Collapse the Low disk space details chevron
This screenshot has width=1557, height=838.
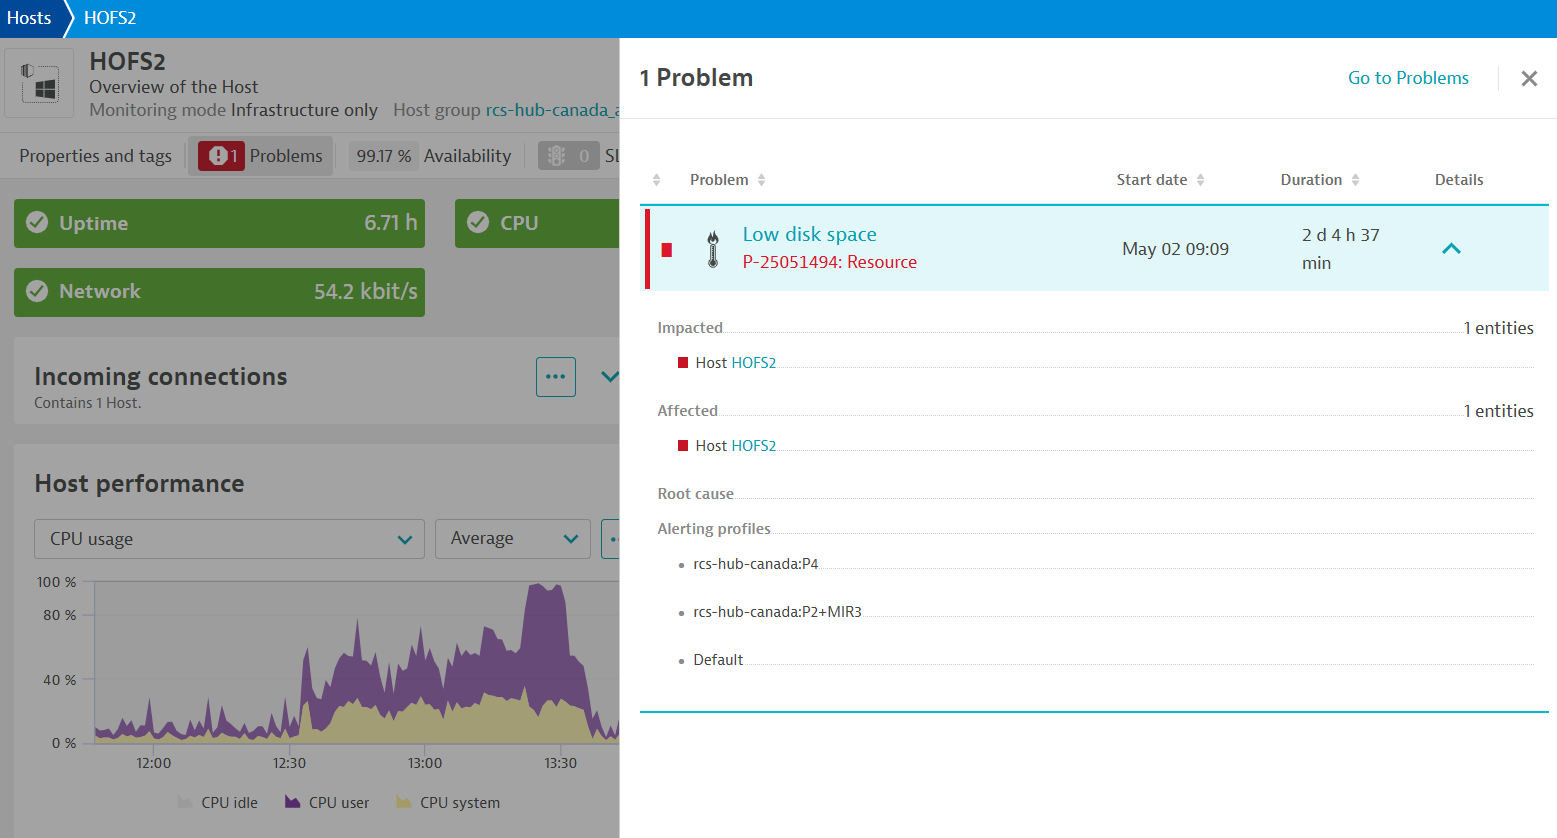coord(1451,248)
